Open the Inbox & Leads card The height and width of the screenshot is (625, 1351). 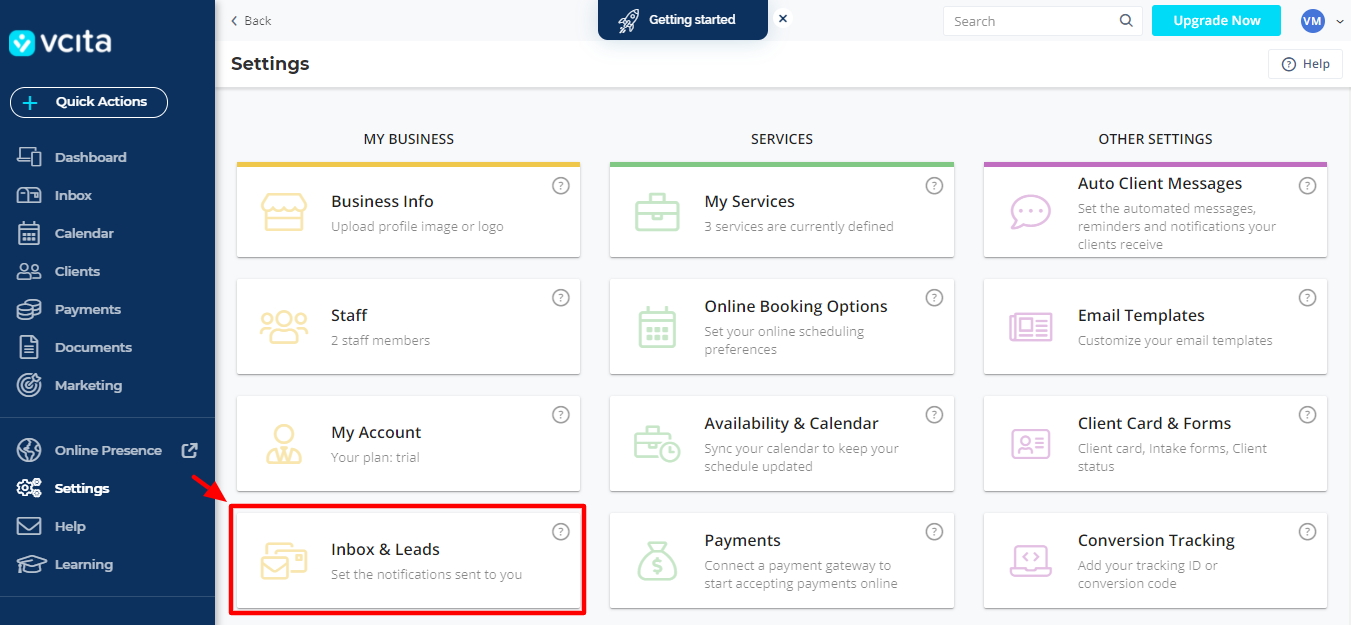coord(408,560)
